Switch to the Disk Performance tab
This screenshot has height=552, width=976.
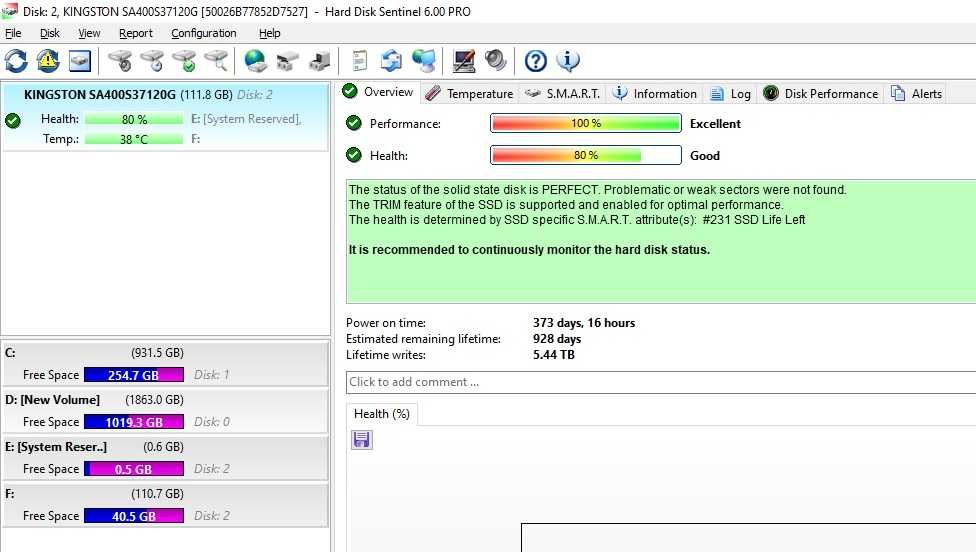[820, 93]
